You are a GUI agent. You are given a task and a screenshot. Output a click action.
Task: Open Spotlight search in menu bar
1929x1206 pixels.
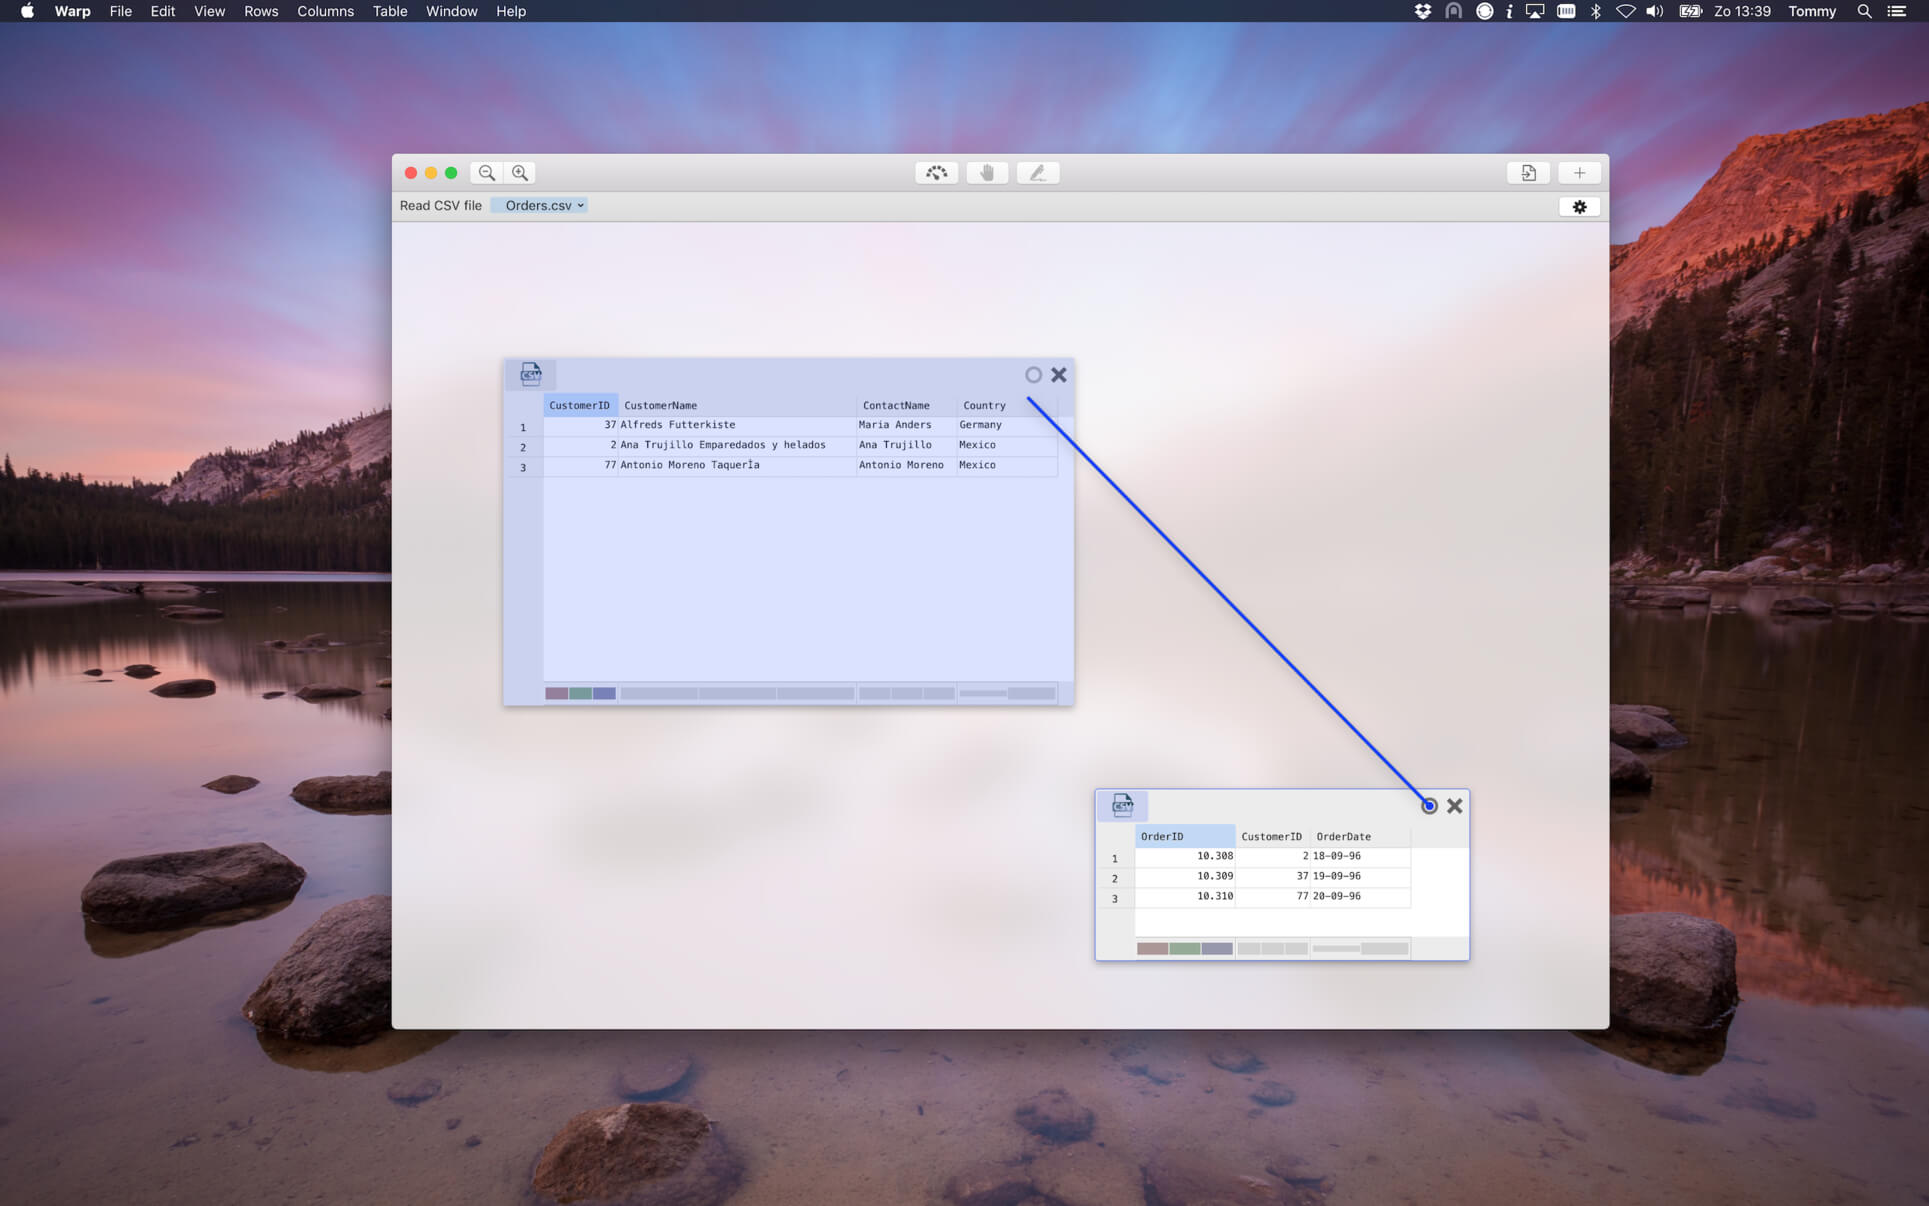tap(1864, 11)
